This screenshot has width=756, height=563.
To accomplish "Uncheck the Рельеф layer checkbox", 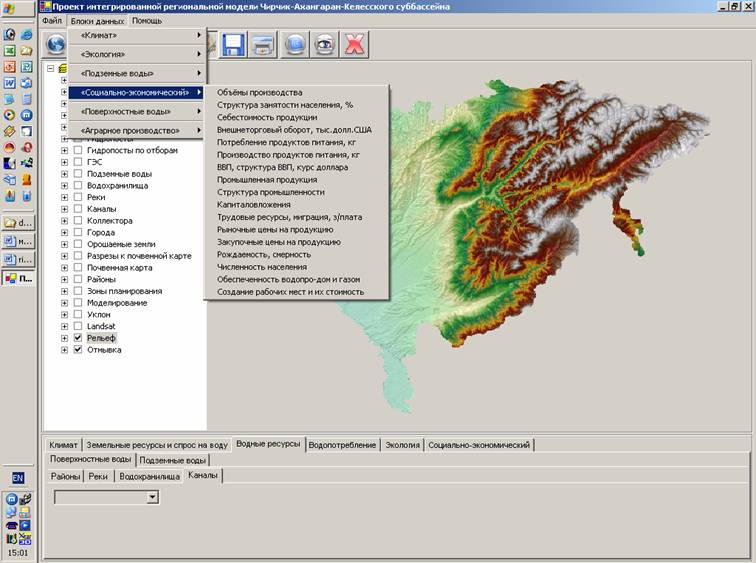I will coord(78,339).
